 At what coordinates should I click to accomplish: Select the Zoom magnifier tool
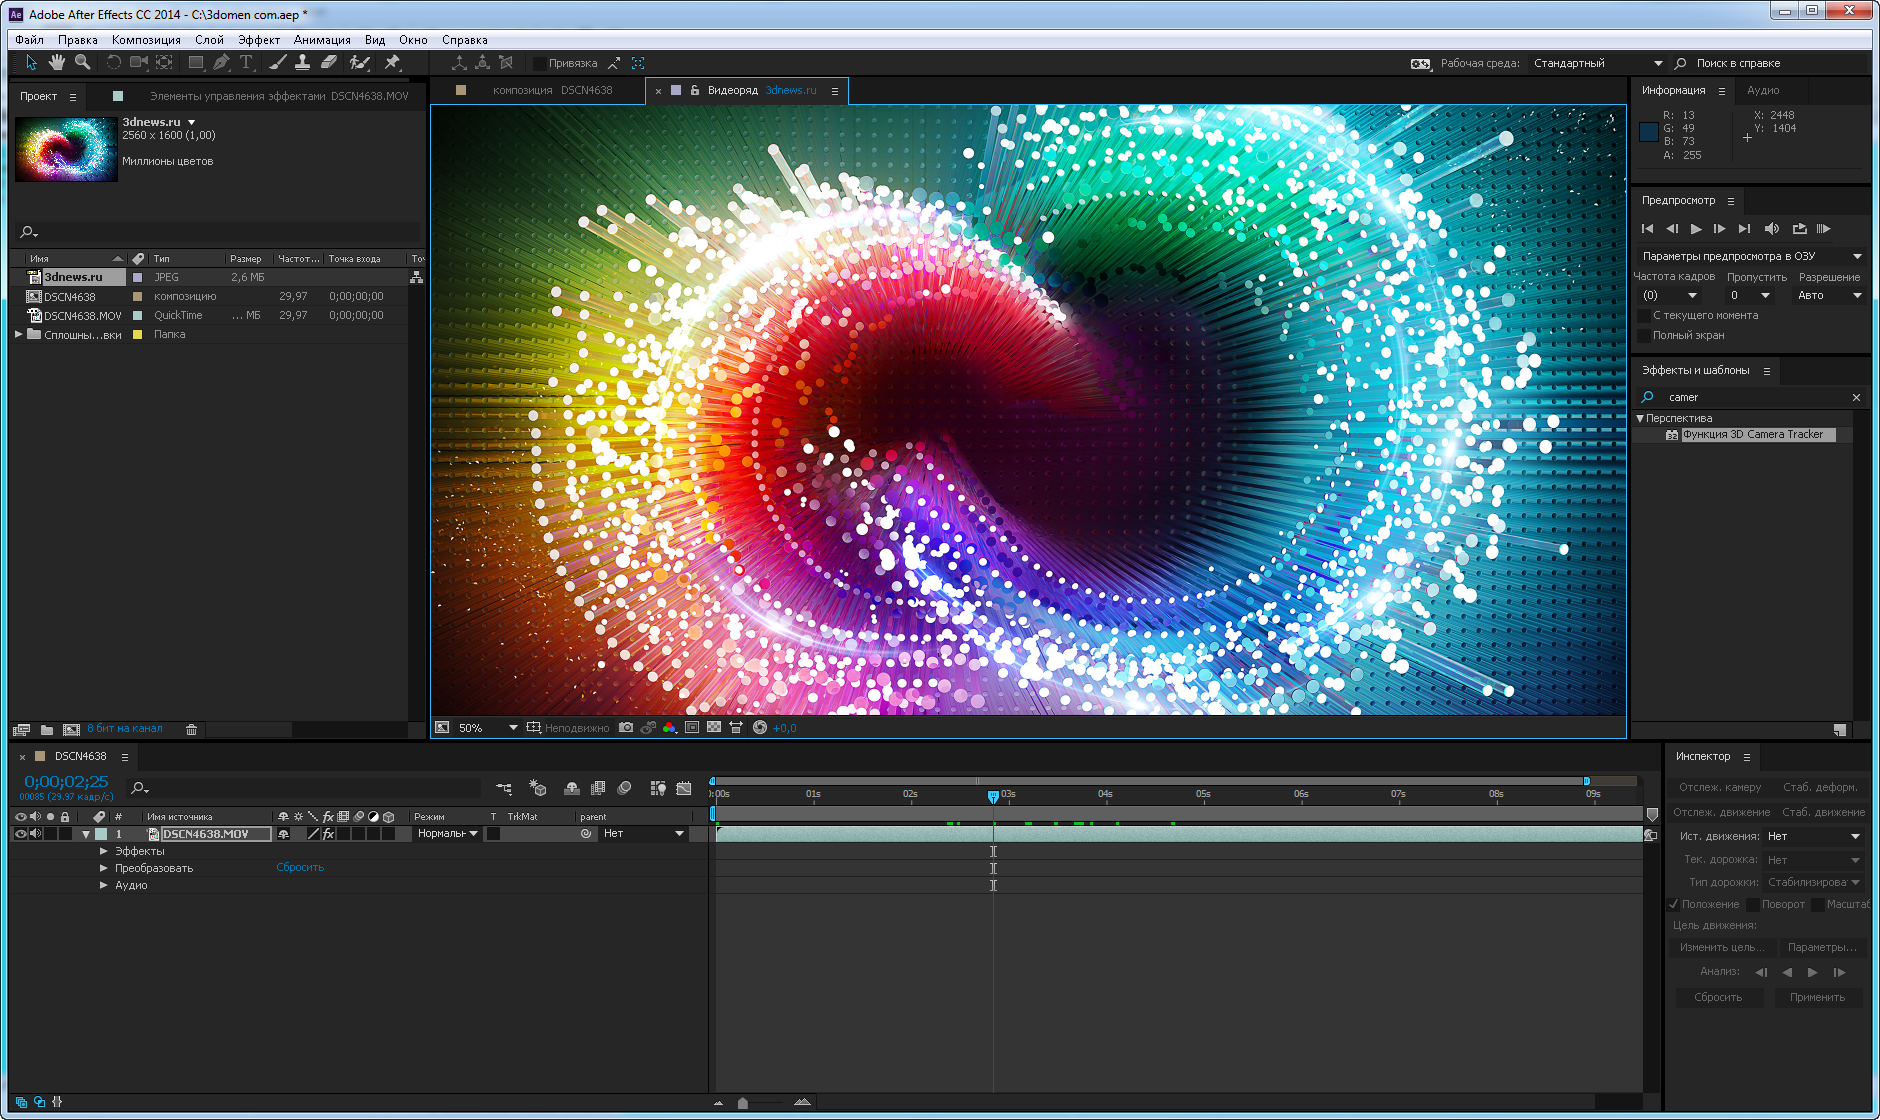coord(83,62)
